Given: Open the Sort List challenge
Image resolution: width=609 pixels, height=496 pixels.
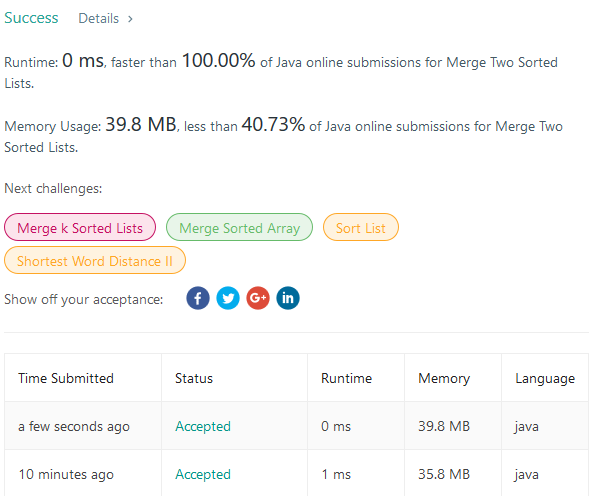Looking at the screenshot, I should tap(361, 227).
